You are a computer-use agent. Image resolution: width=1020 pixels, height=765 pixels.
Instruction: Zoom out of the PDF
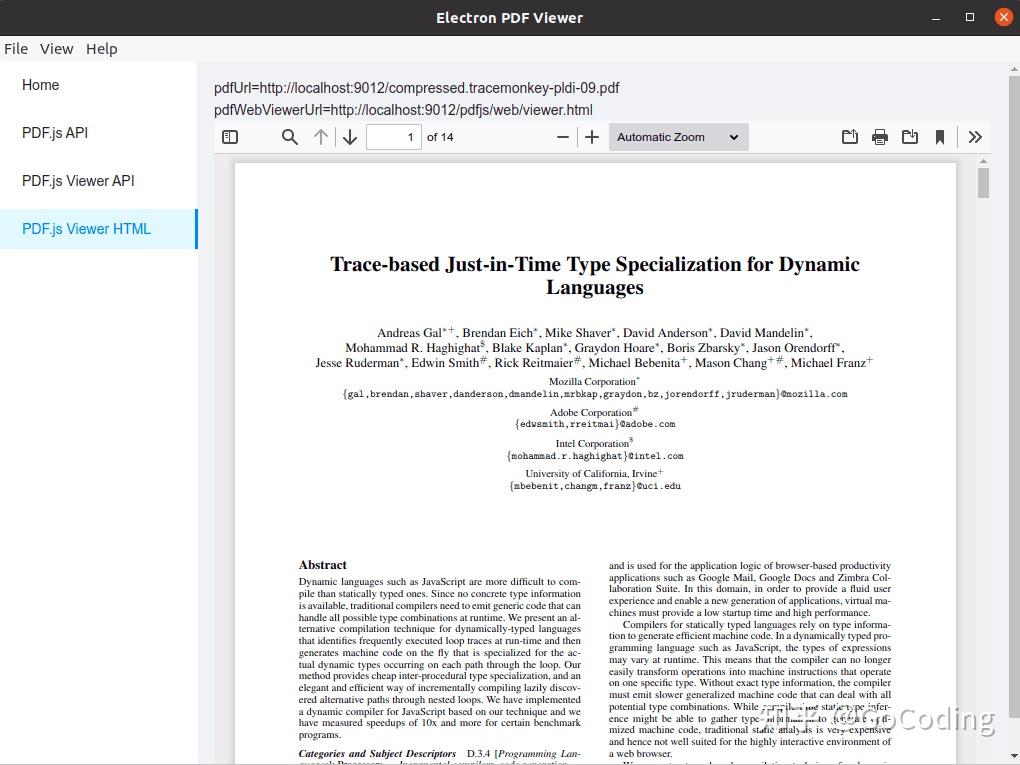pos(563,137)
